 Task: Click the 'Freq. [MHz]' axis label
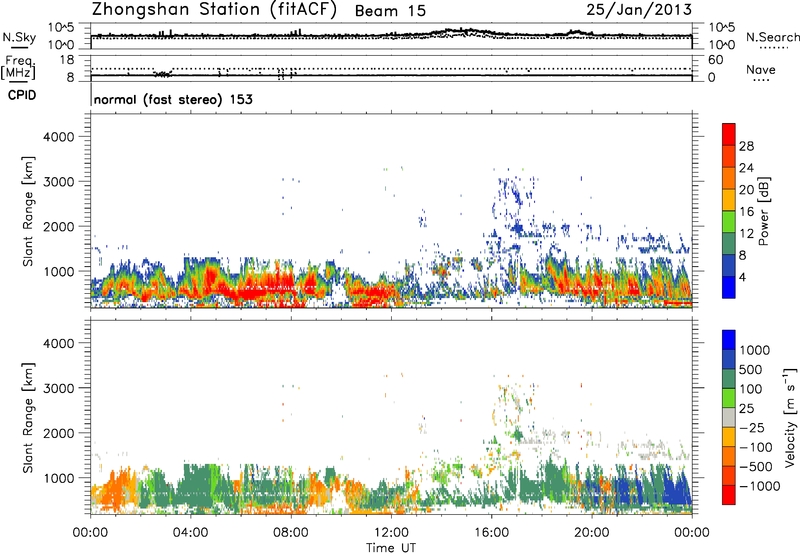pyautogui.click(x=18, y=67)
